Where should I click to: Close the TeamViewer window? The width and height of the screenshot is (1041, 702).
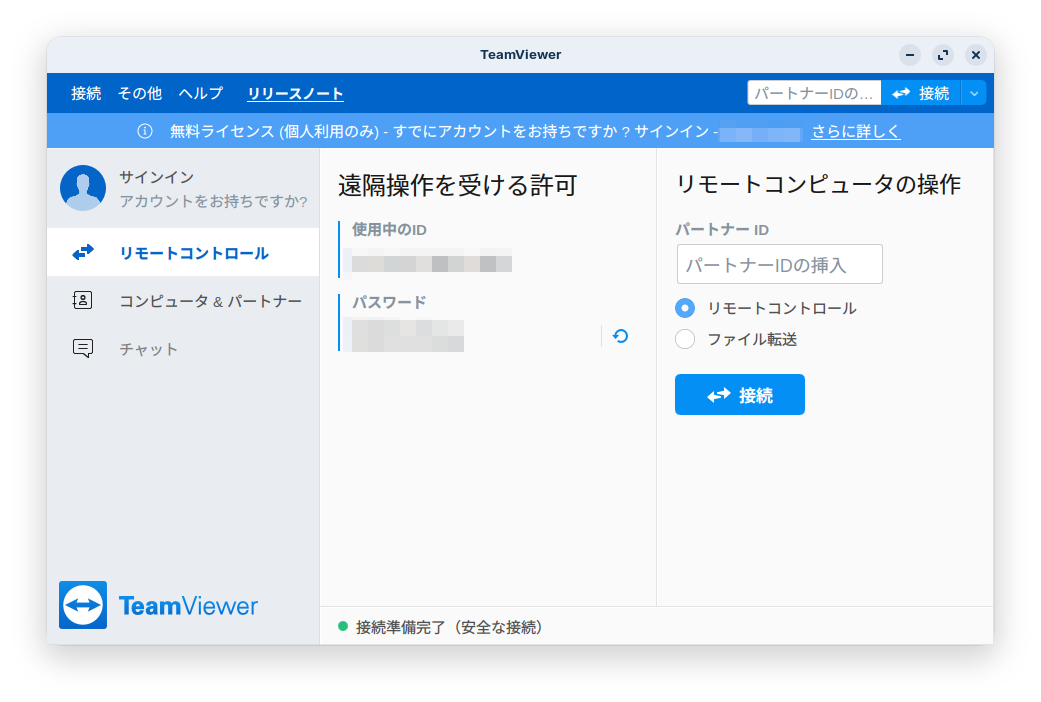point(975,55)
